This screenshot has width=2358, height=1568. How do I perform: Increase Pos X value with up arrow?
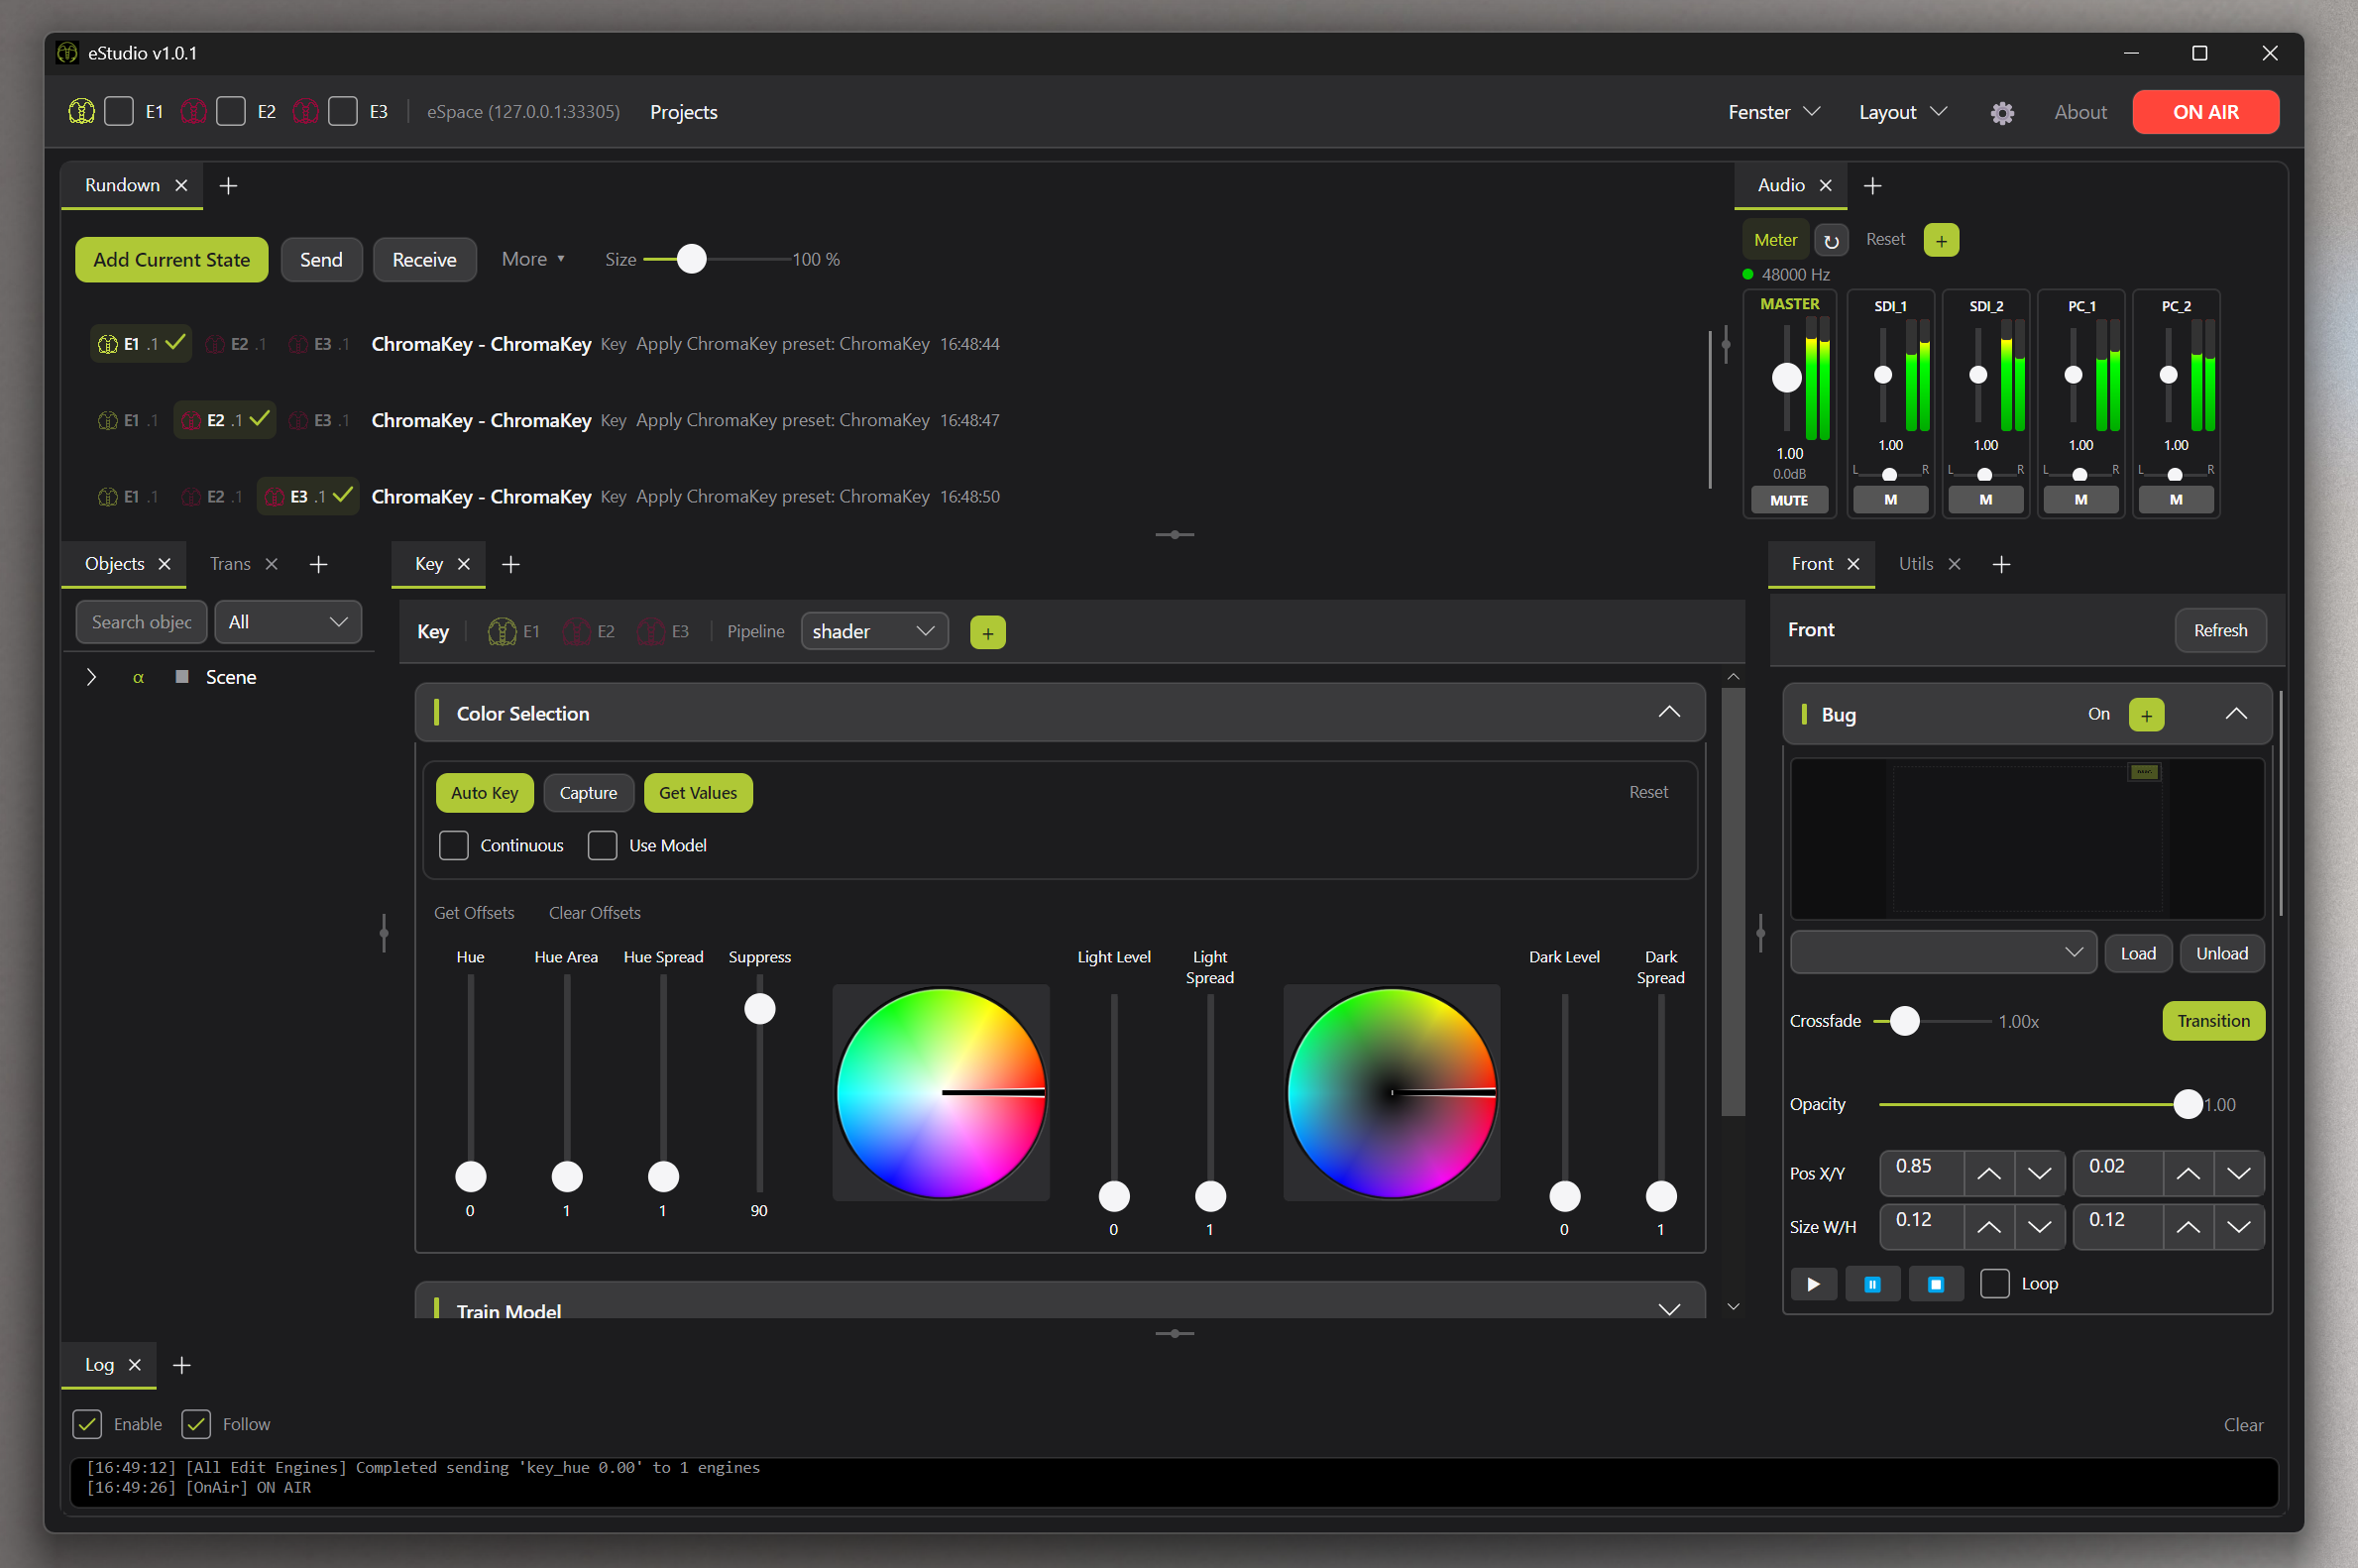point(1988,1174)
